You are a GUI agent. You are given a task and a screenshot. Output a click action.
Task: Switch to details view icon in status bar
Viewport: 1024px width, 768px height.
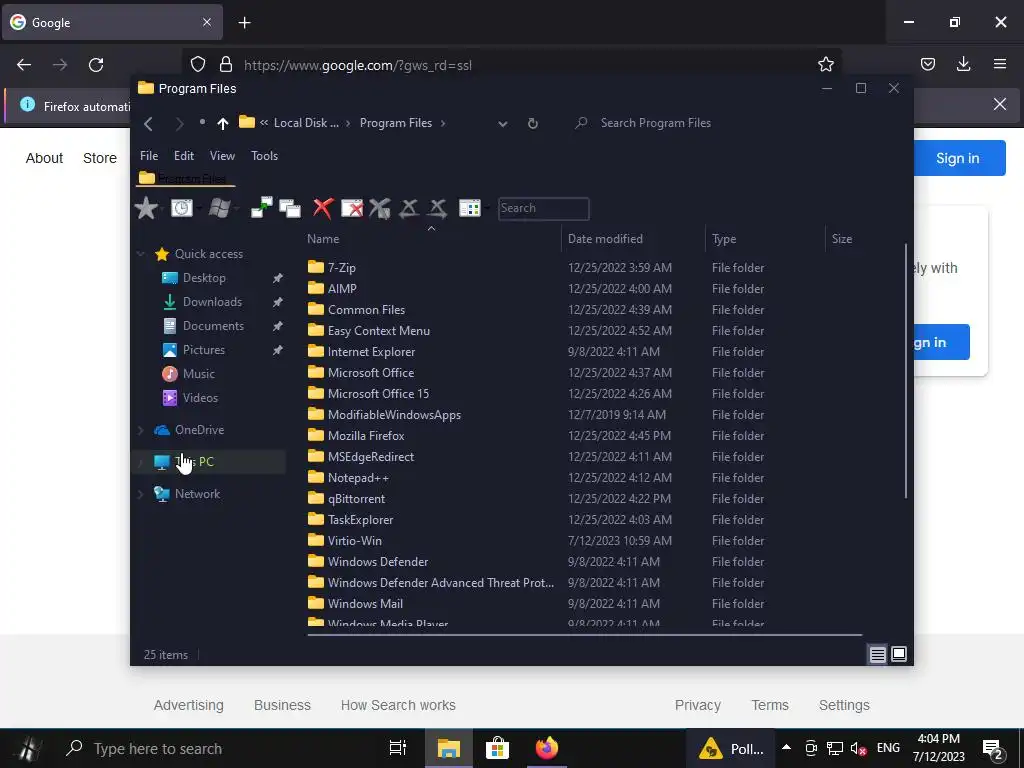click(x=878, y=654)
